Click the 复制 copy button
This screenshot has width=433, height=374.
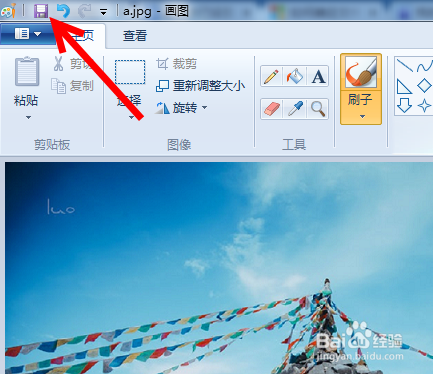coord(72,86)
